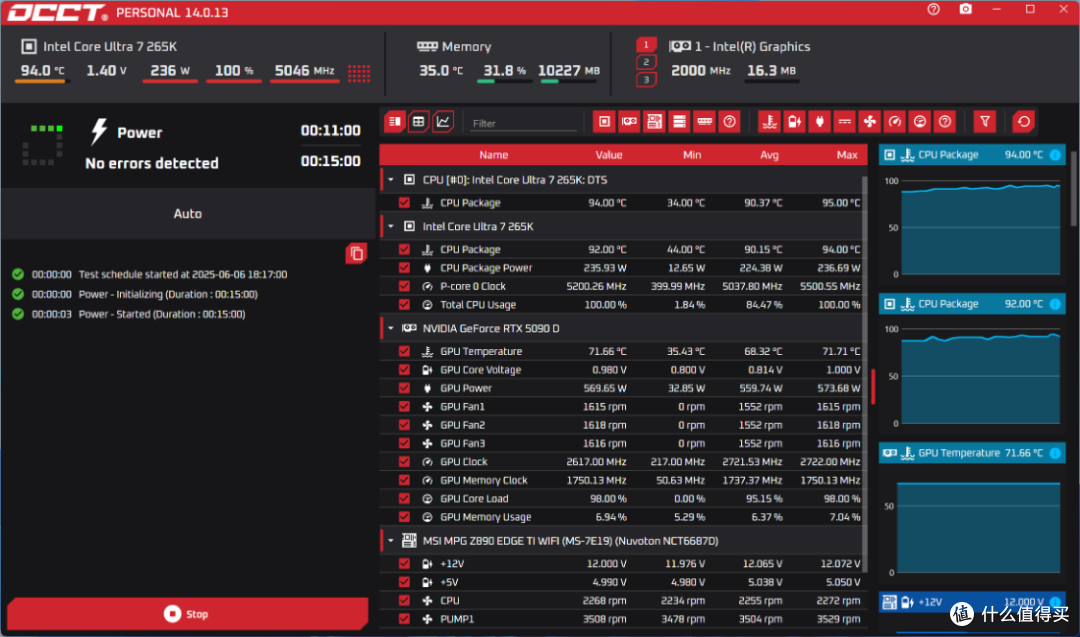This screenshot has width=1080, height=637.
Task: Click the 5046 MHz CPU clock readout
Action: [x=304, y=70]
